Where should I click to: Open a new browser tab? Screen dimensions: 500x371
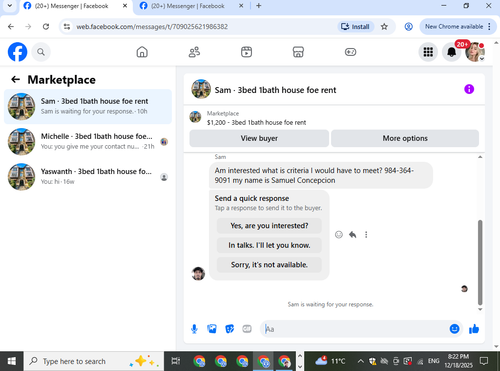(x=259, y=6)
